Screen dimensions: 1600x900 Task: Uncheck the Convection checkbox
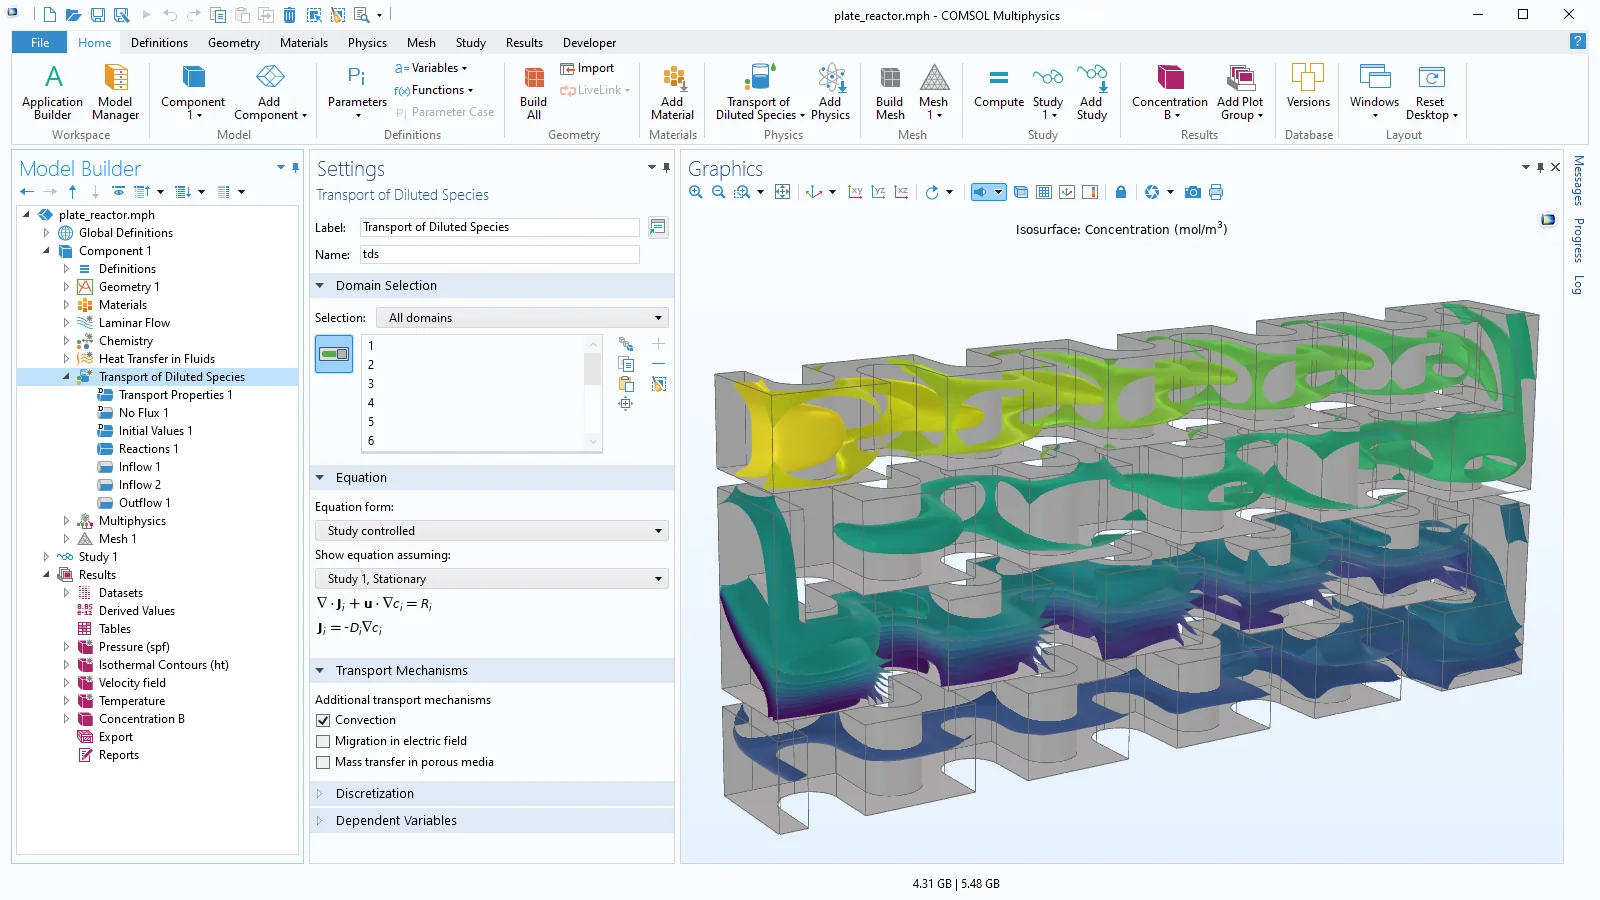(323, 720)
